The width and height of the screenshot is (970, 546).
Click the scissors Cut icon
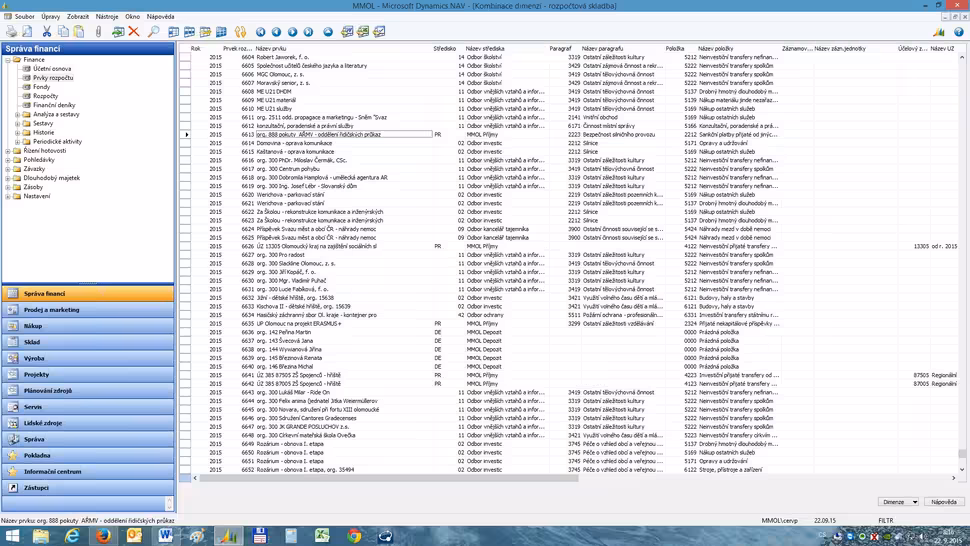[x=46, y=32]
